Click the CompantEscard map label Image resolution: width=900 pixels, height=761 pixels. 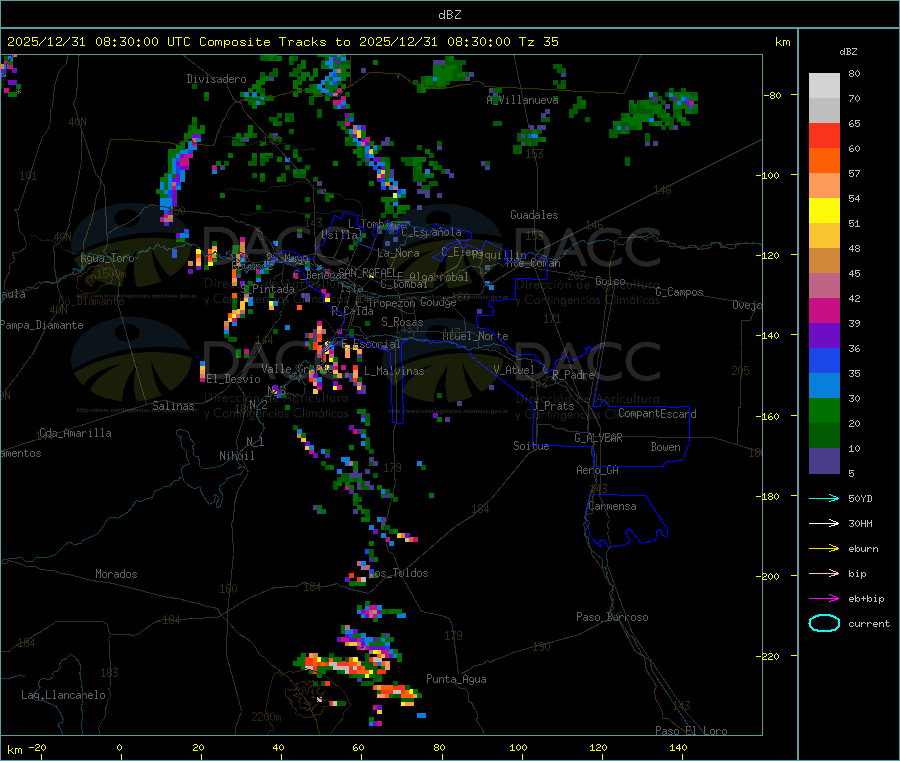pos(657,414)
